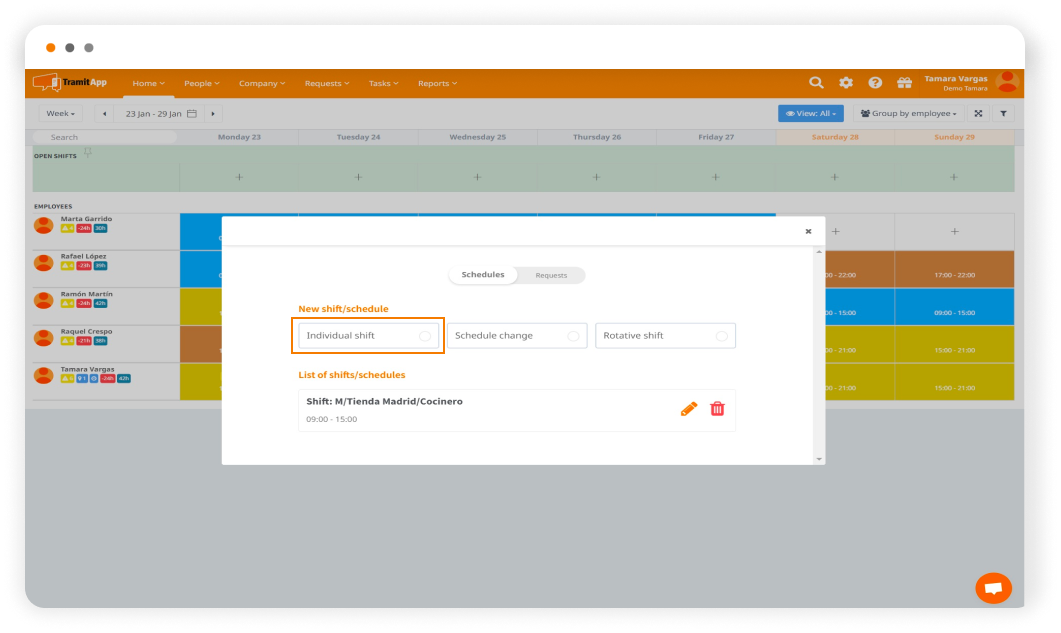This screenshot has width=1061, height=633.
Task: Open the Reports menu in the navigation bar
Action: coord(437,83)
